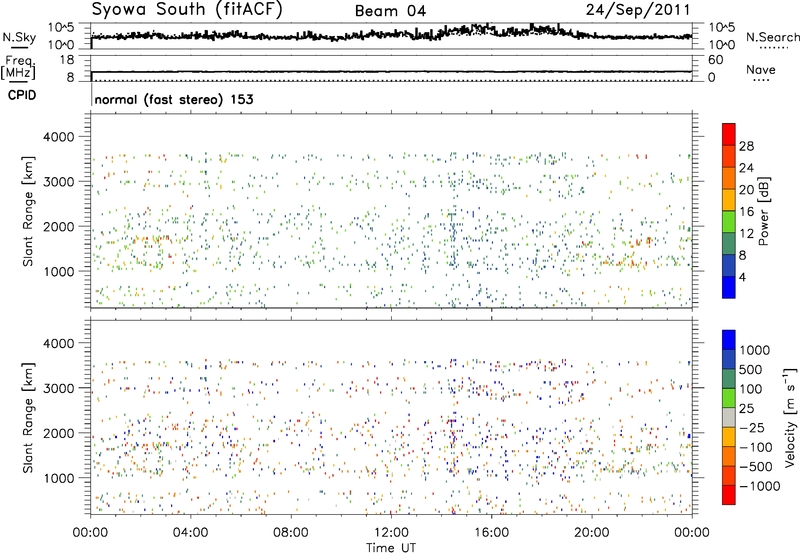The height and width of the screenshot is (554, 800).
Task: Click the "12:00" time axis label
Action: [x=391, y=532]
